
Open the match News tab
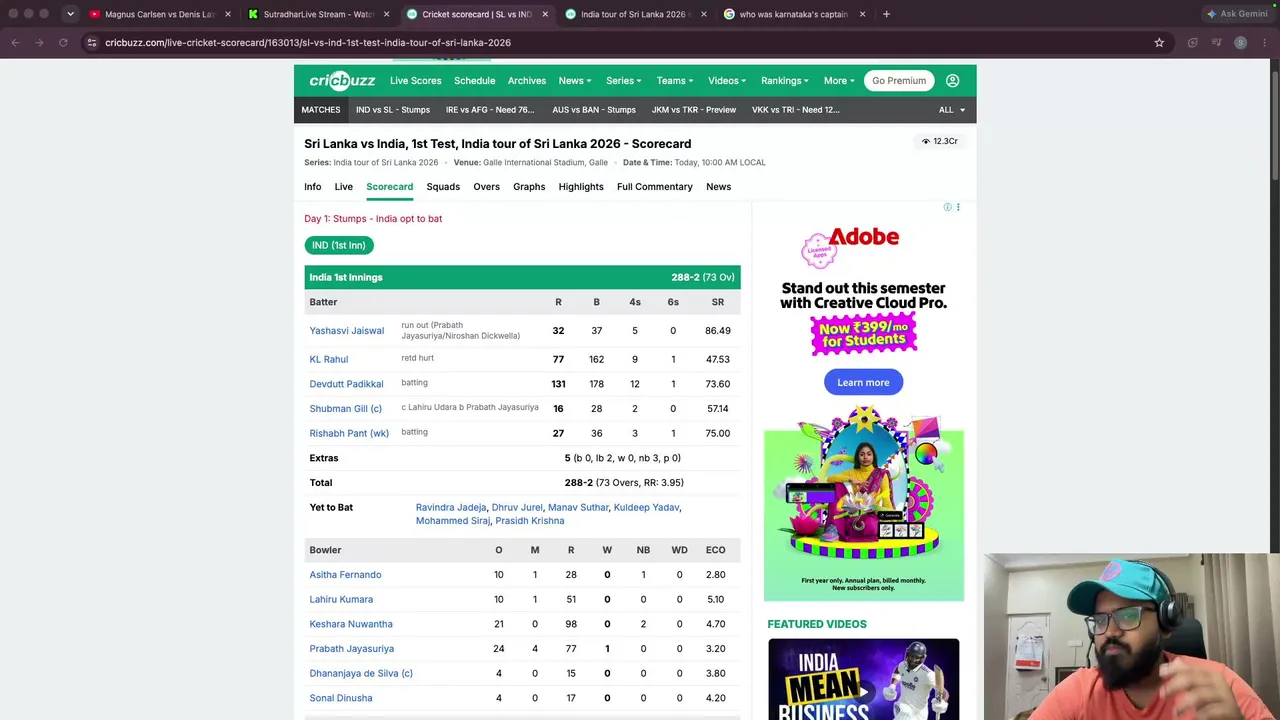pos(718,187)
